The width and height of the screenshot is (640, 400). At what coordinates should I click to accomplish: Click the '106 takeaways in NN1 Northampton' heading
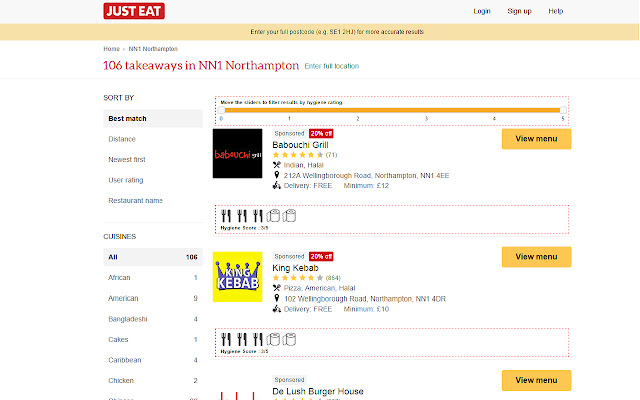pyautogui.click(x=201, y=66)
